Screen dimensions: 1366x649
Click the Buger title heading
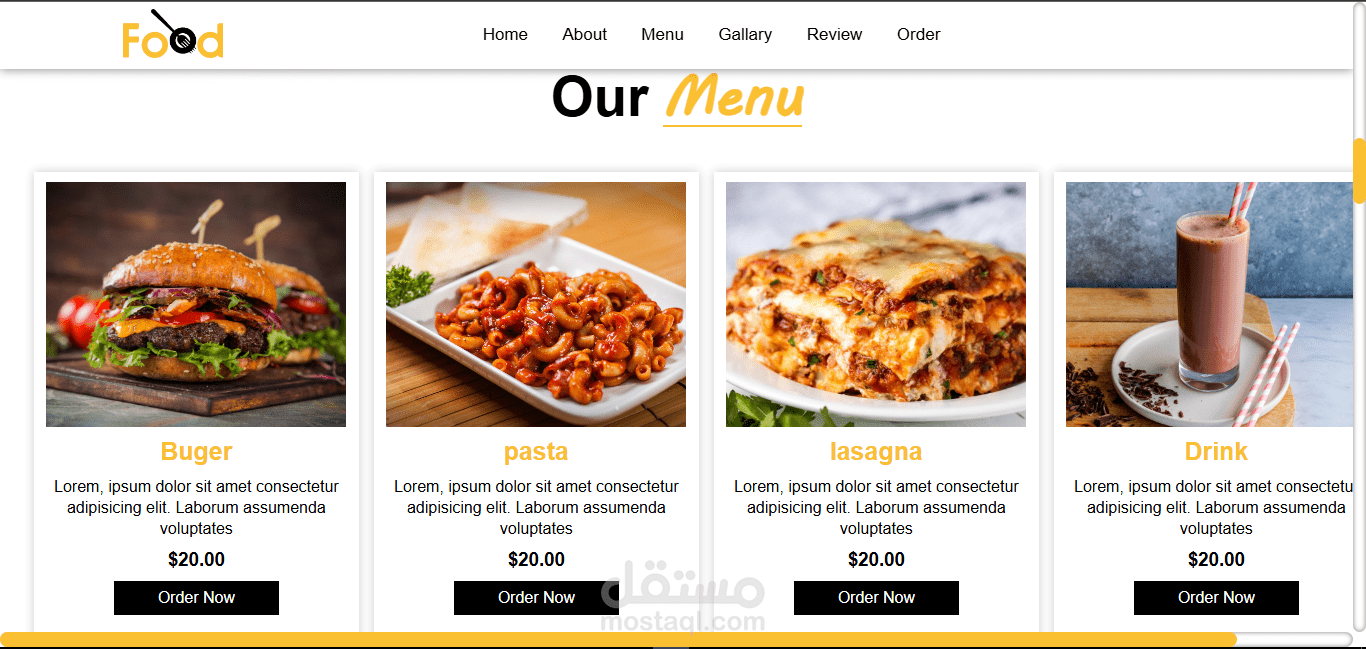196,452
